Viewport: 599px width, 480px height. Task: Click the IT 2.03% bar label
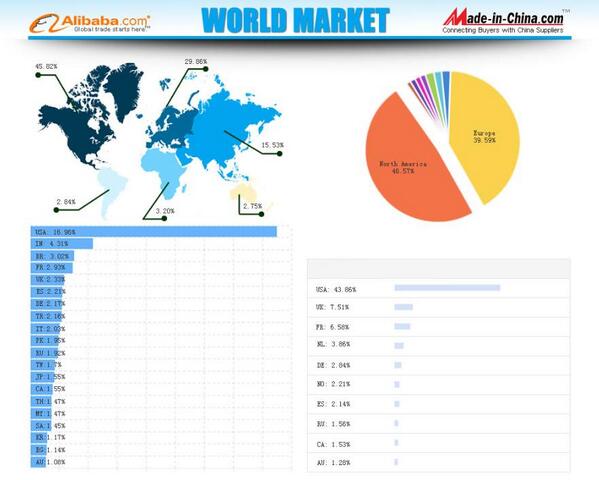pos(50,329)
